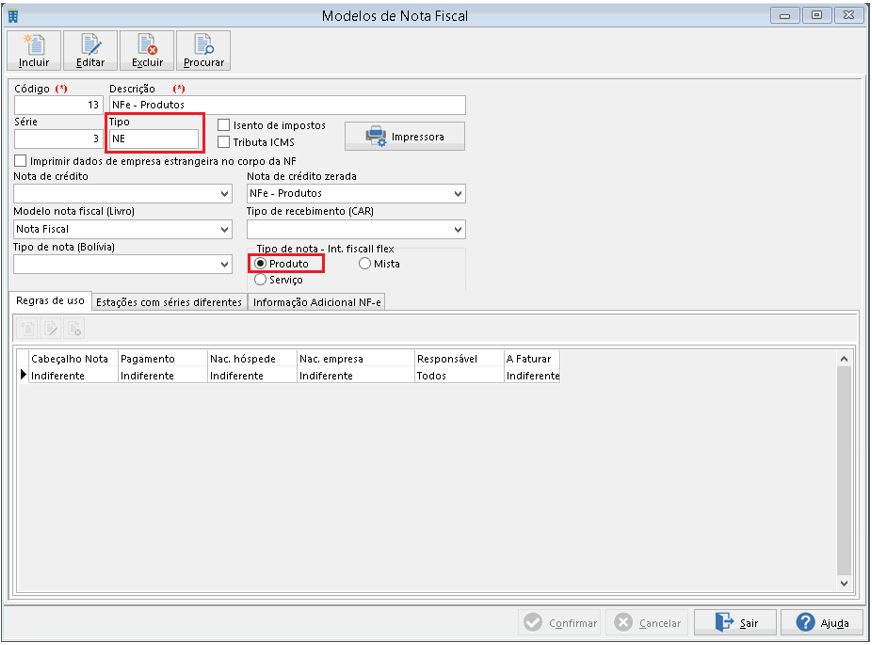The image size is (872, 645).
Task: Click the disabled edit rule icon
Action: click(x=51, y=329)
